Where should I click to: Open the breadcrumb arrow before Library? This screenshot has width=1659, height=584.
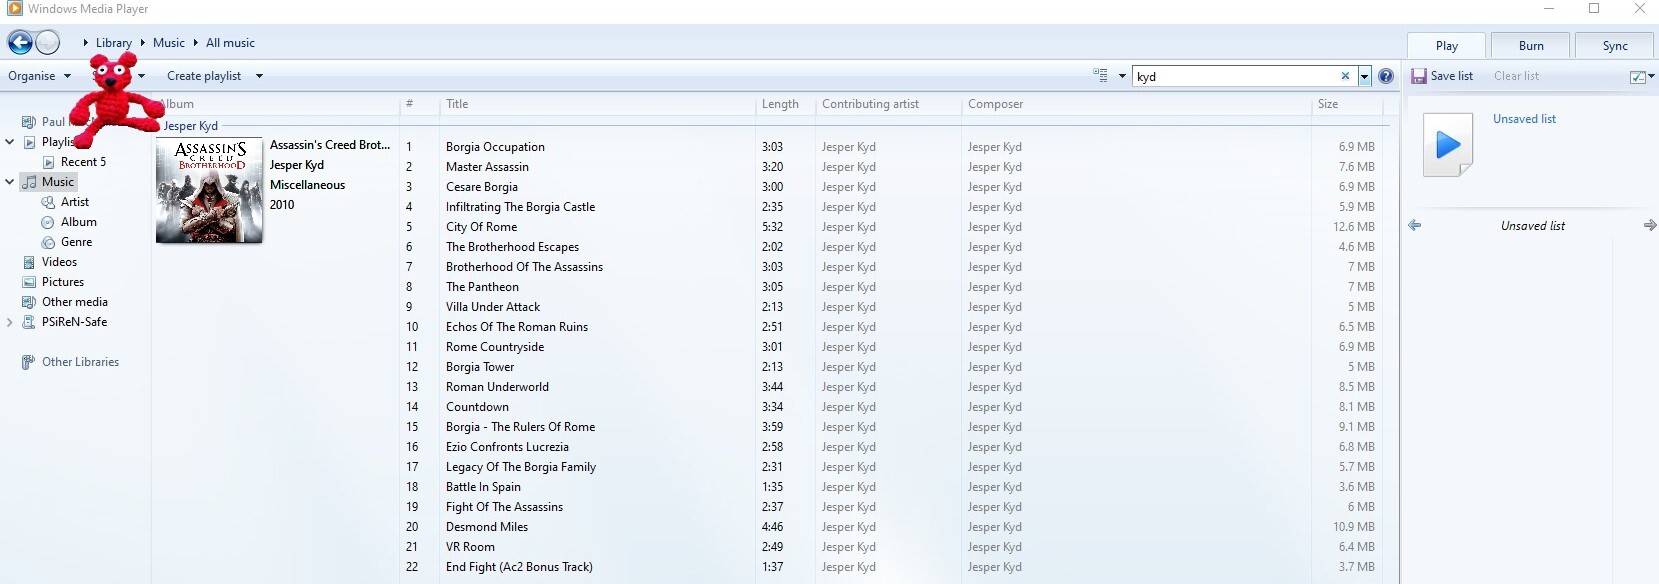pos(86,43)
